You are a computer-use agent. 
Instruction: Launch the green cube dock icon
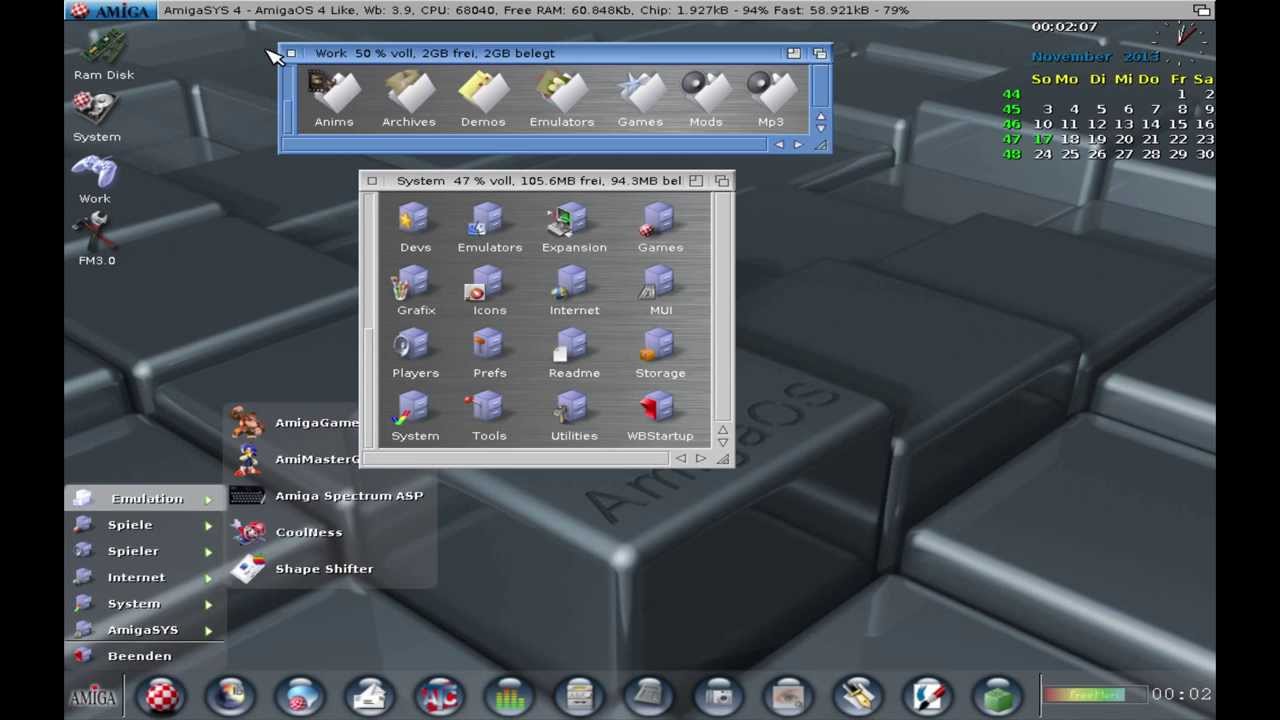[998, 696]
